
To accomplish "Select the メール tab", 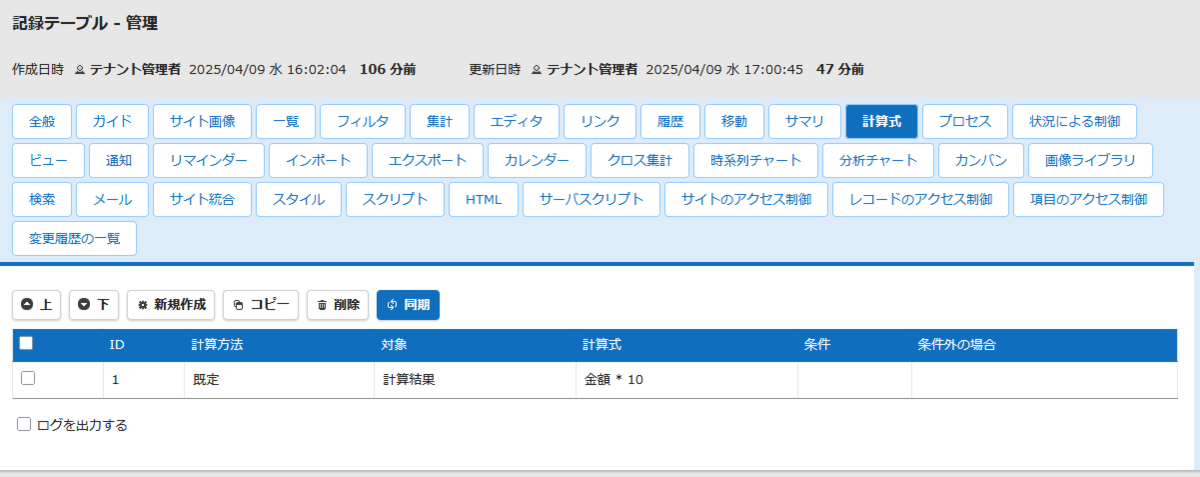I will (112, 199).
